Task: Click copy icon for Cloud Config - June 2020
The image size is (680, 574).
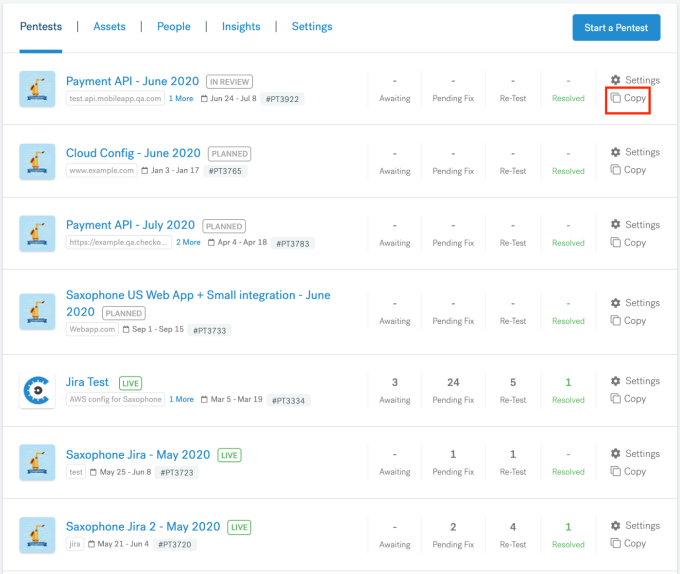Action: (x=615, y=170)
